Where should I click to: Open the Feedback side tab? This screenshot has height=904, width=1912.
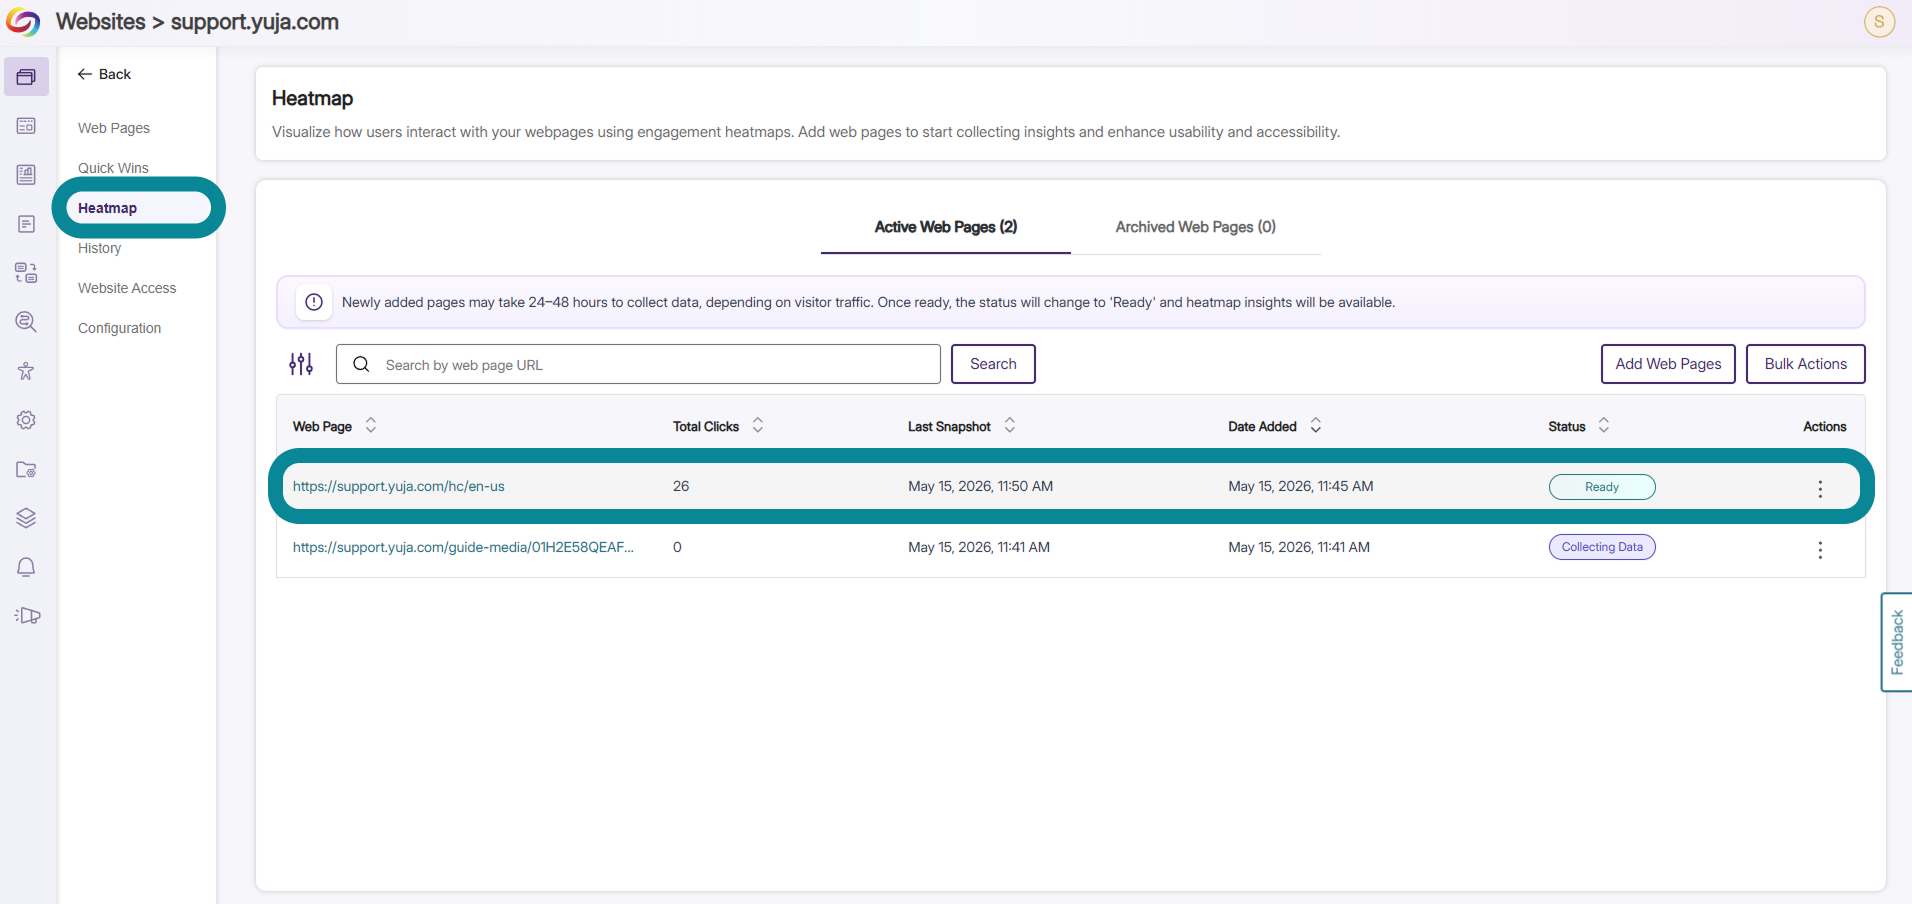1897,642
